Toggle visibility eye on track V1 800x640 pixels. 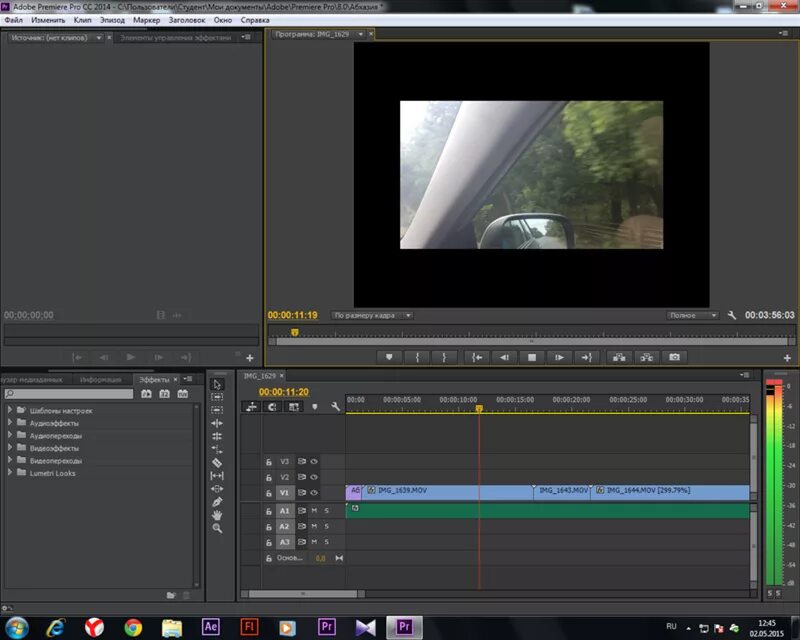[x=314, y=493]
